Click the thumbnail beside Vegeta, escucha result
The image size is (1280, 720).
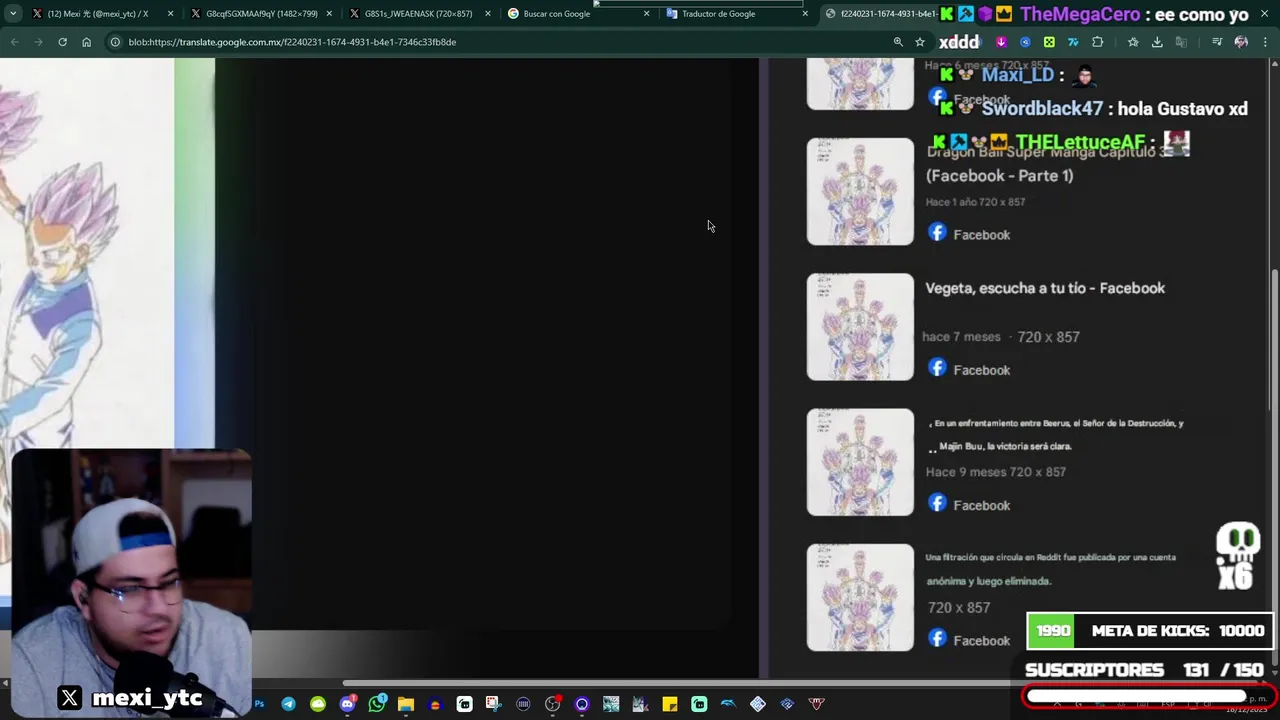(860, 327)
